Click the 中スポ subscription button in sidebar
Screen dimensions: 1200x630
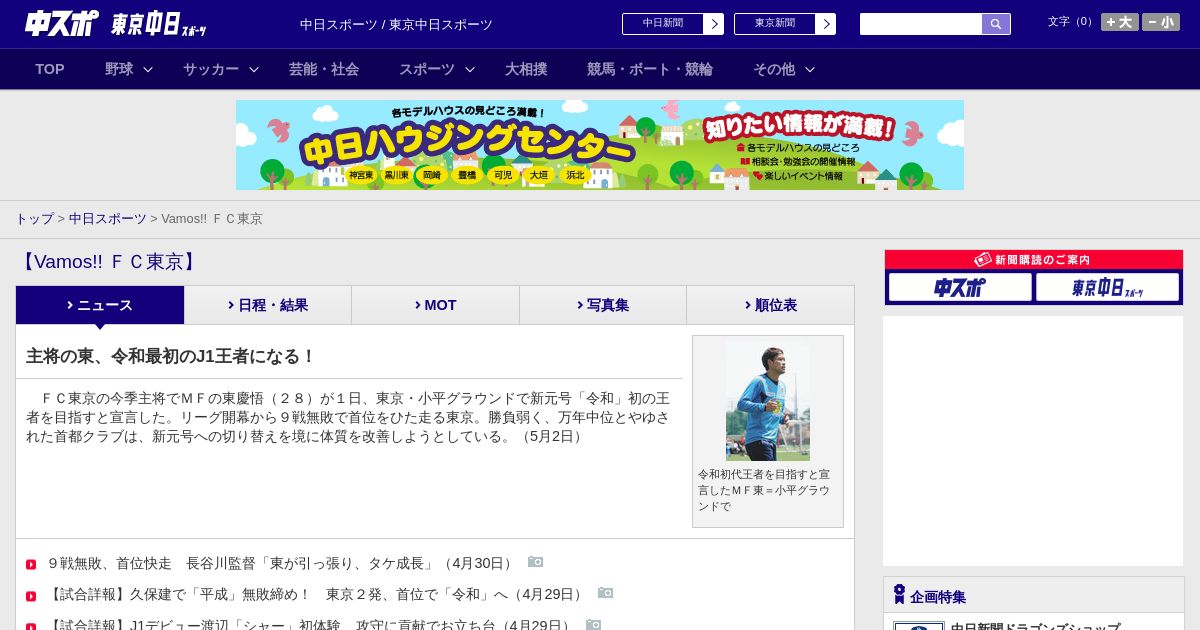[960, 287]
